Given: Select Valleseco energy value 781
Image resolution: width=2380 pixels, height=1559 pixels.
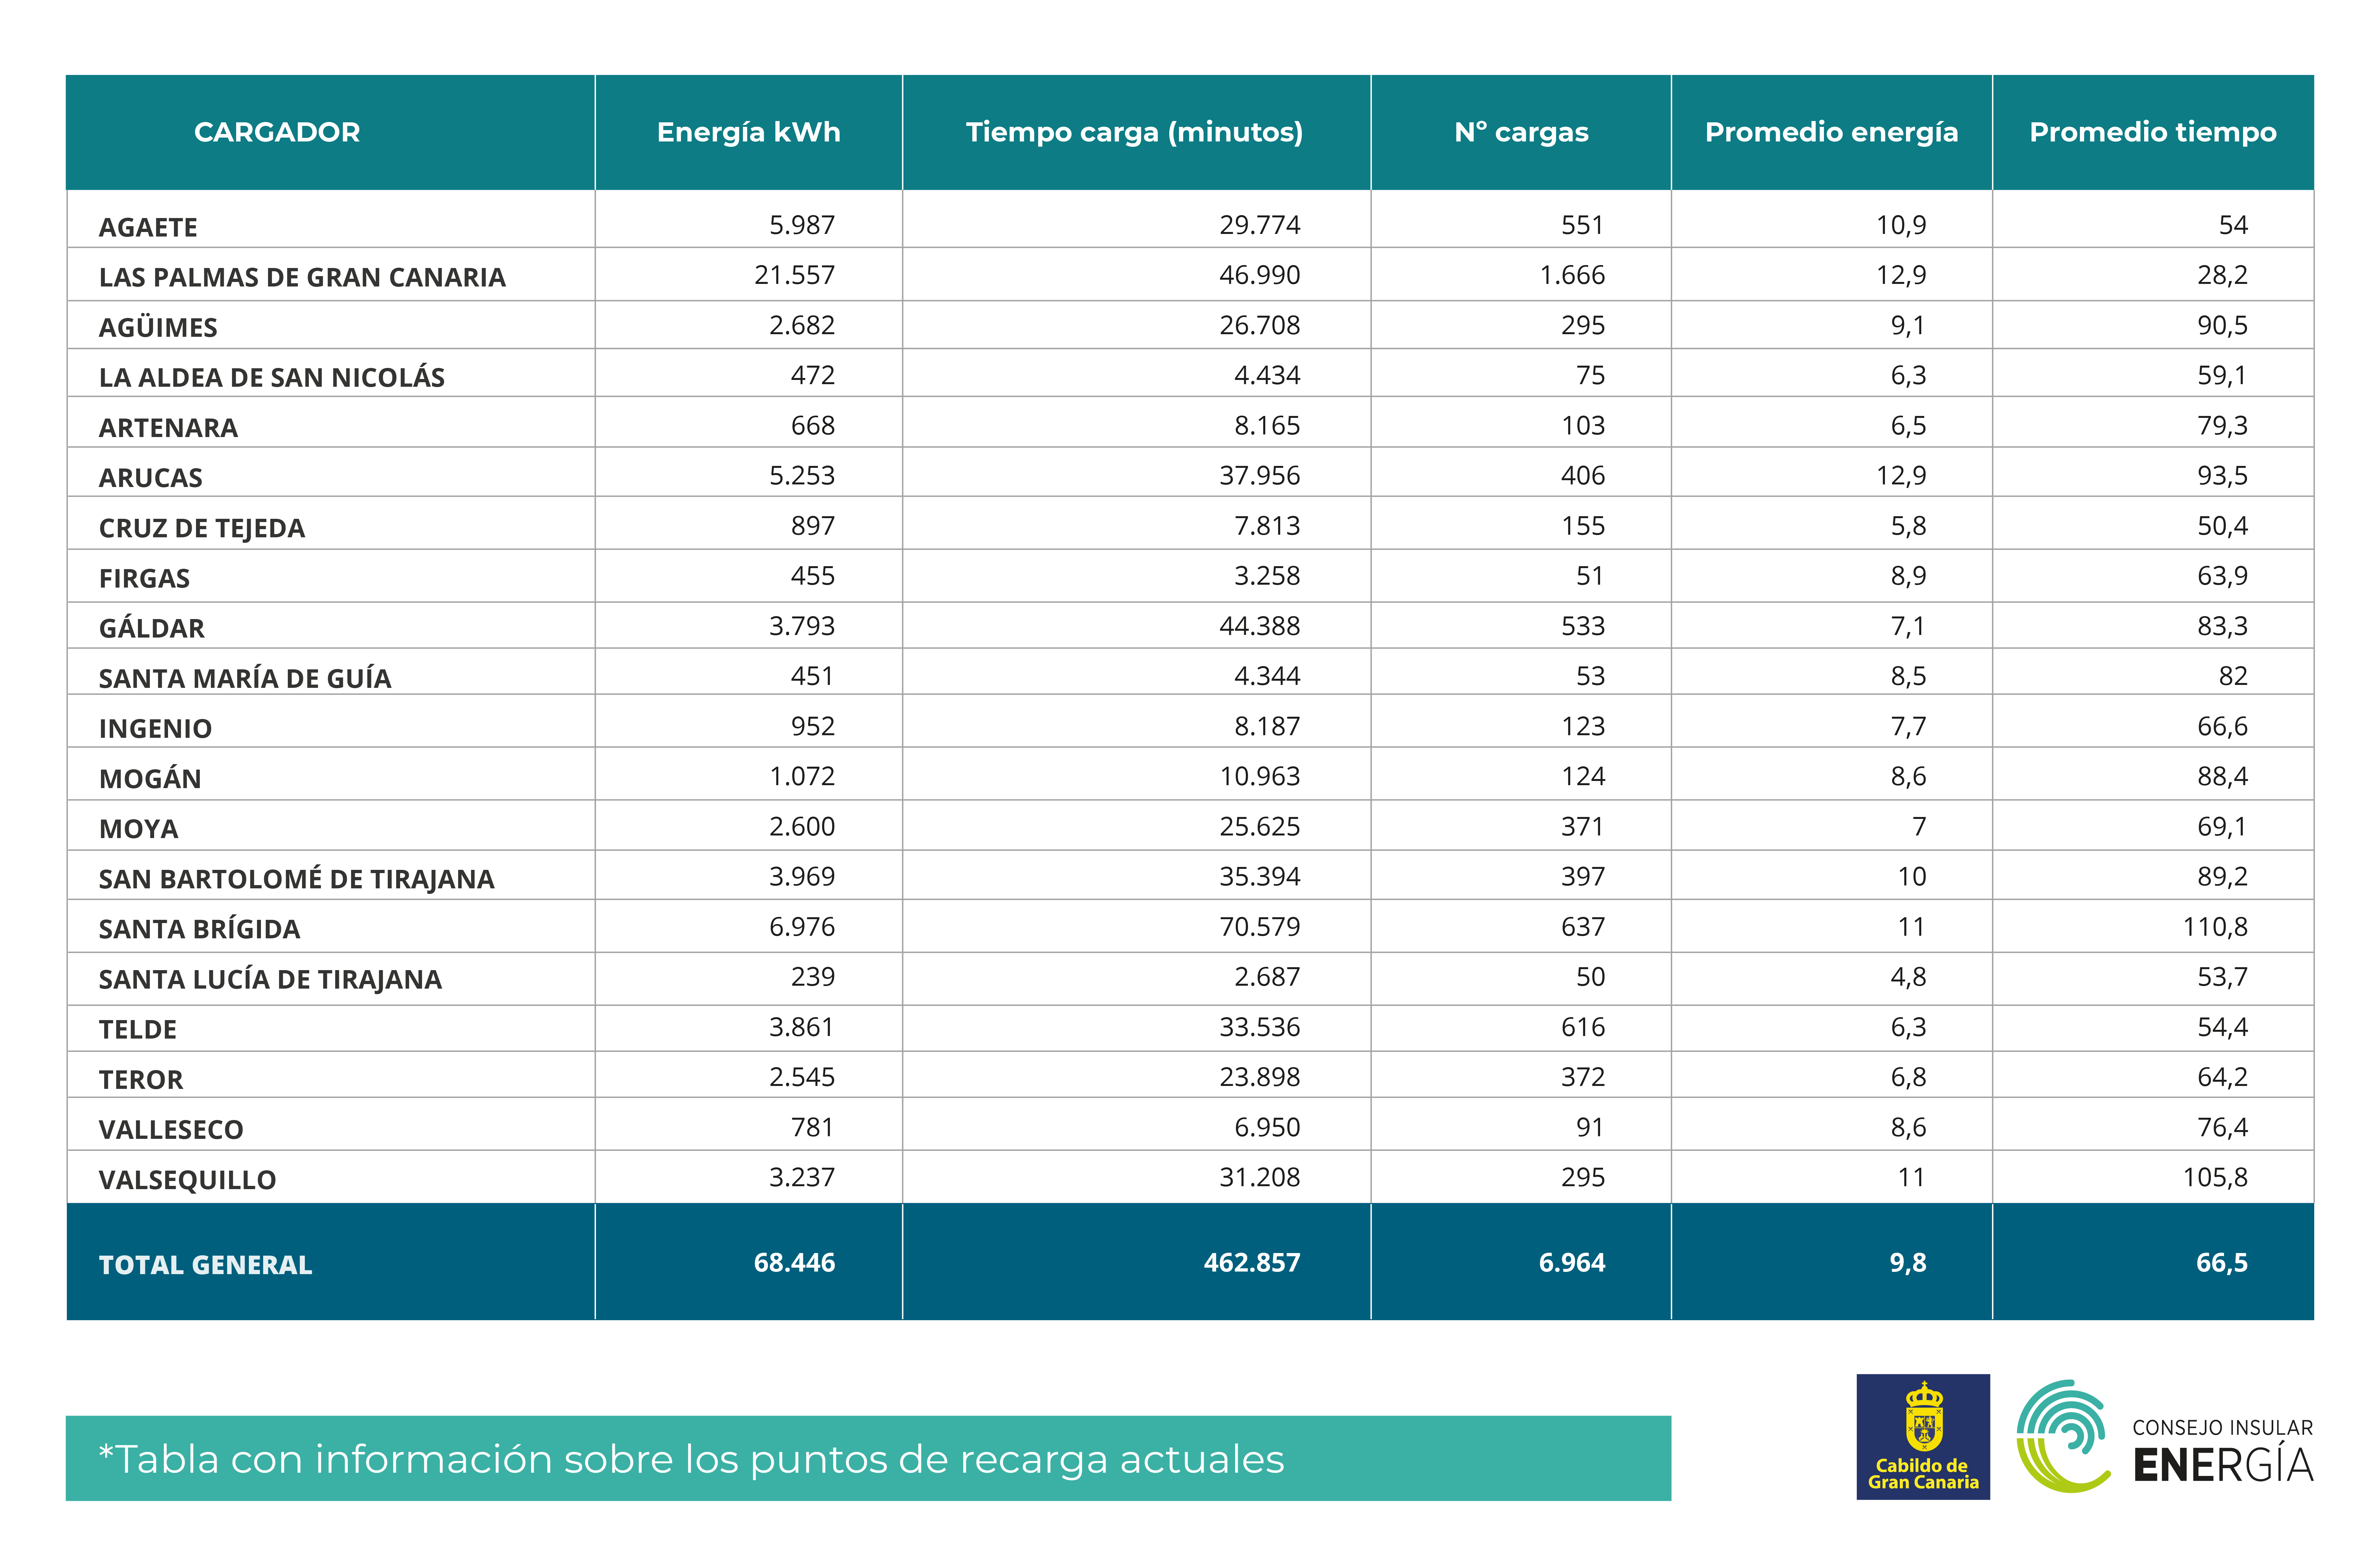Looking at the screenshot, I should click(812, 1127).
